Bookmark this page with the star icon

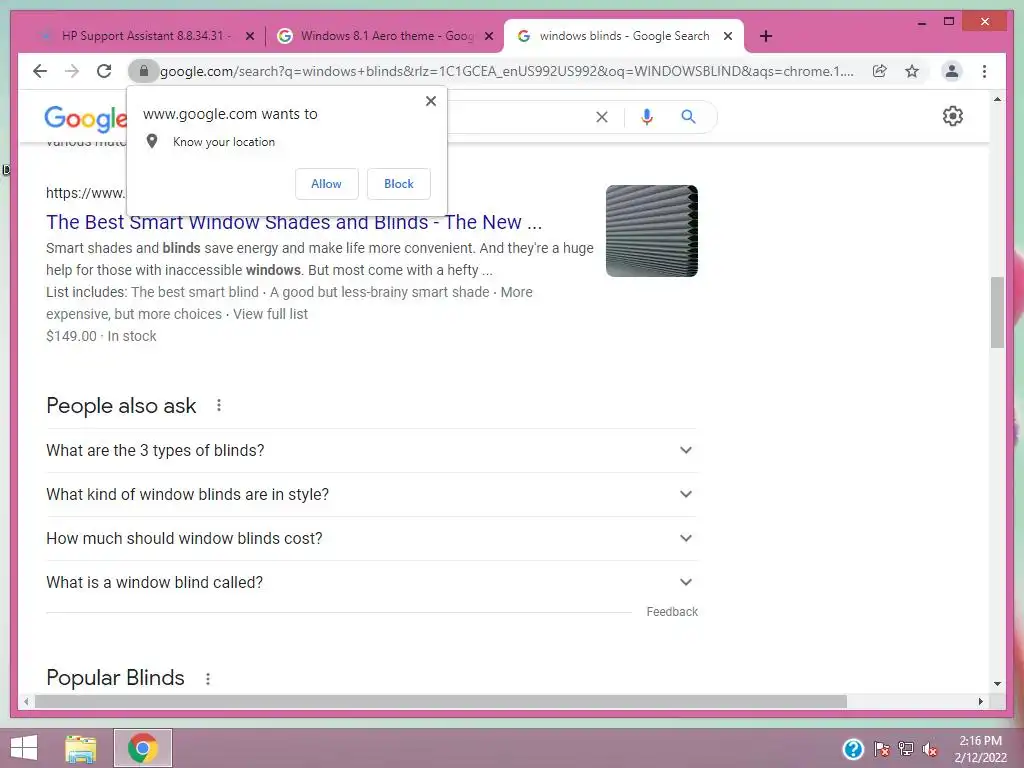(x=912, y=71)
